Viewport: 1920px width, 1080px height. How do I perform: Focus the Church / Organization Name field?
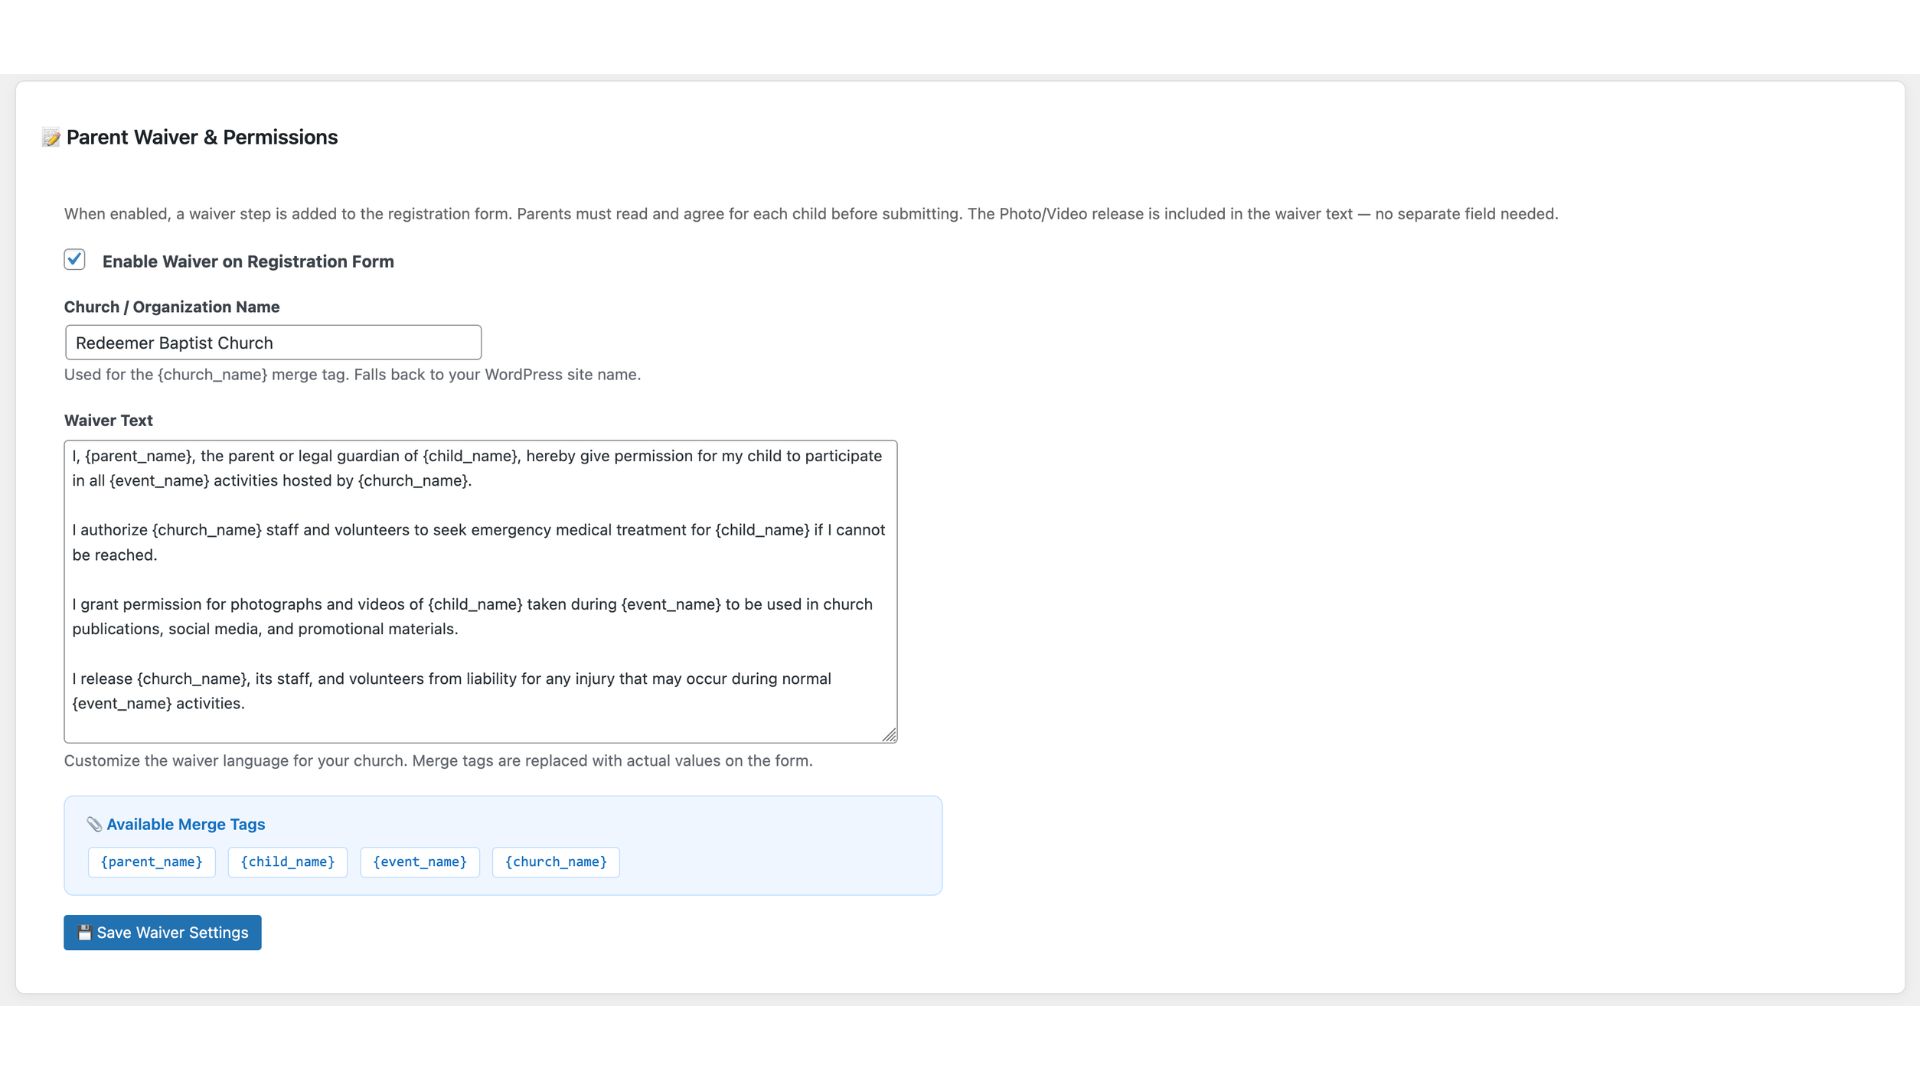point(273,343)
